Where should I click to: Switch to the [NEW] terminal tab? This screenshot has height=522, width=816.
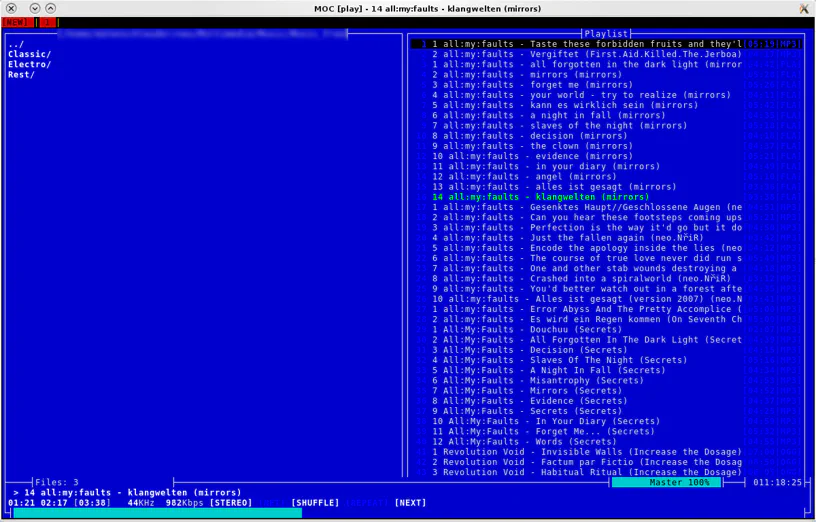click(x=16, y=22)
